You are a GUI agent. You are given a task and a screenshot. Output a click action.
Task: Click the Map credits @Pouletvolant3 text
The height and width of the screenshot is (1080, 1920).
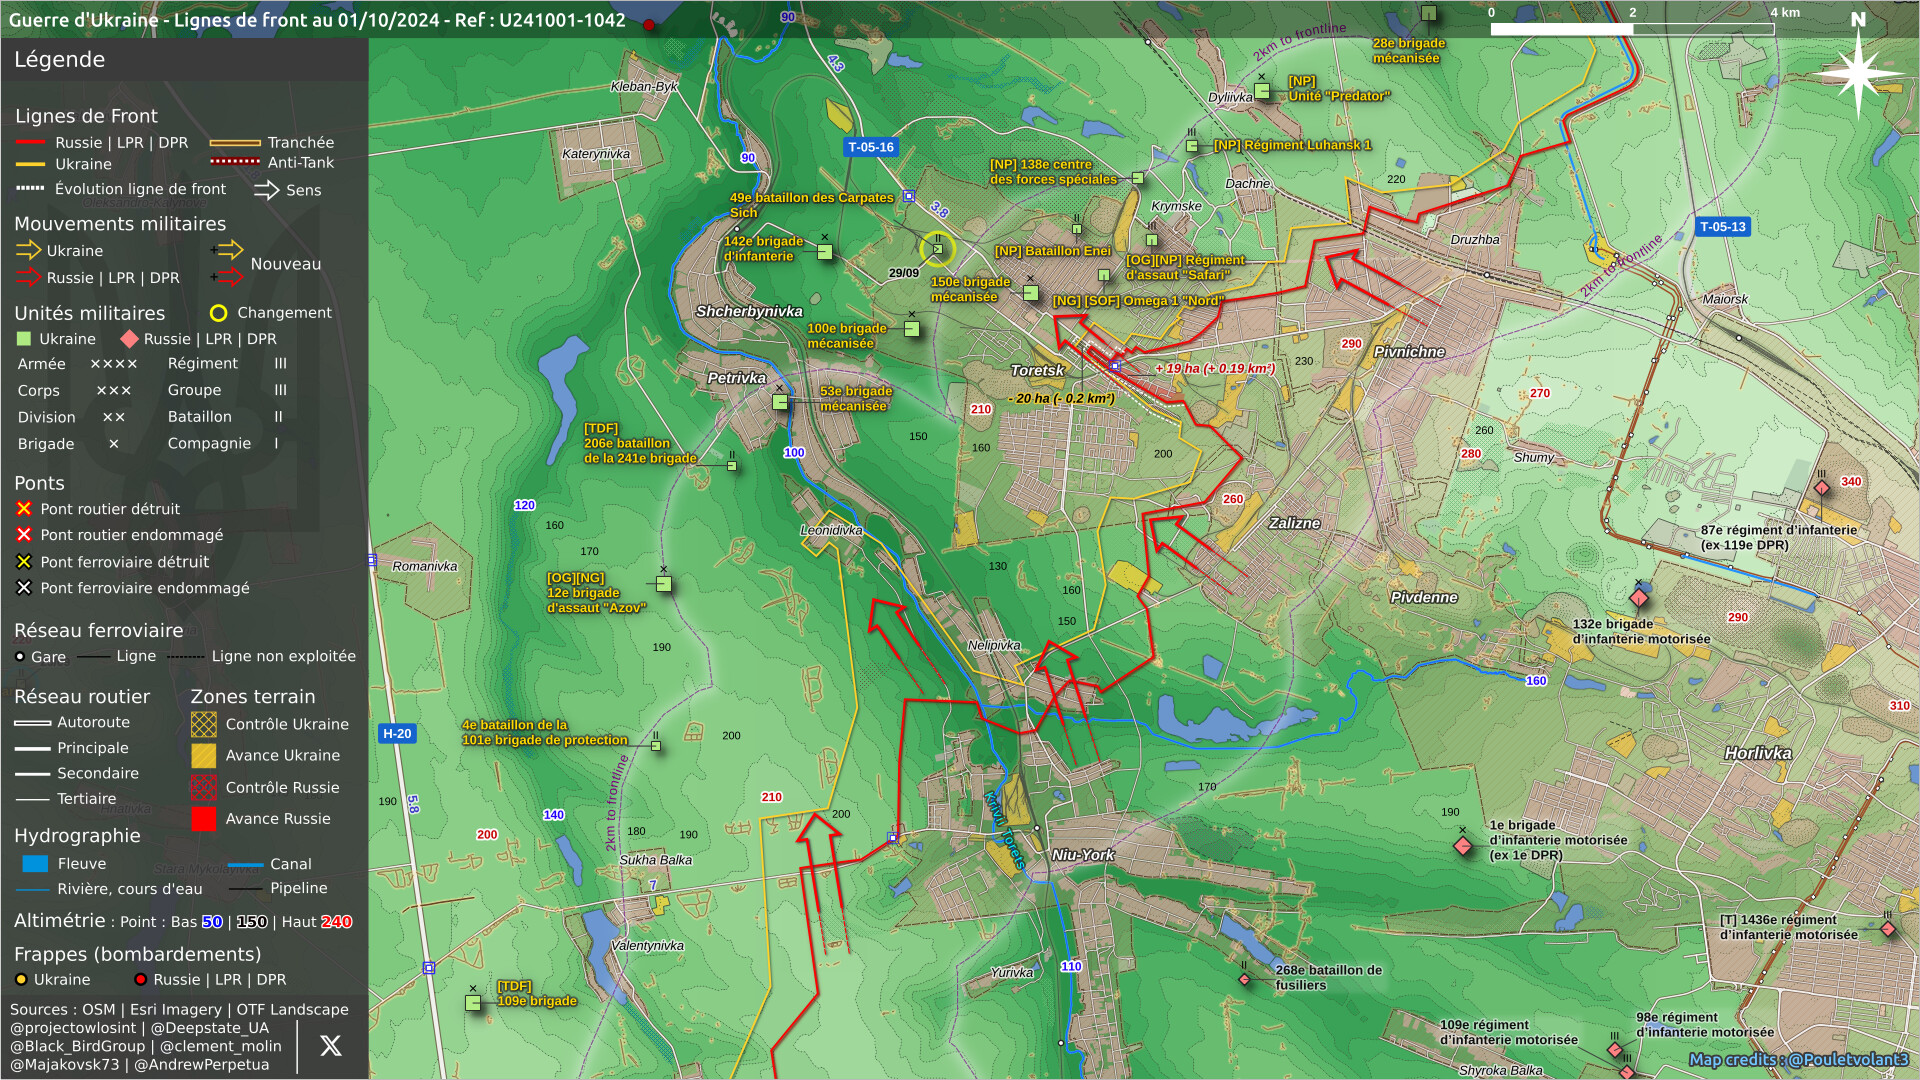coord(1798,1059)
